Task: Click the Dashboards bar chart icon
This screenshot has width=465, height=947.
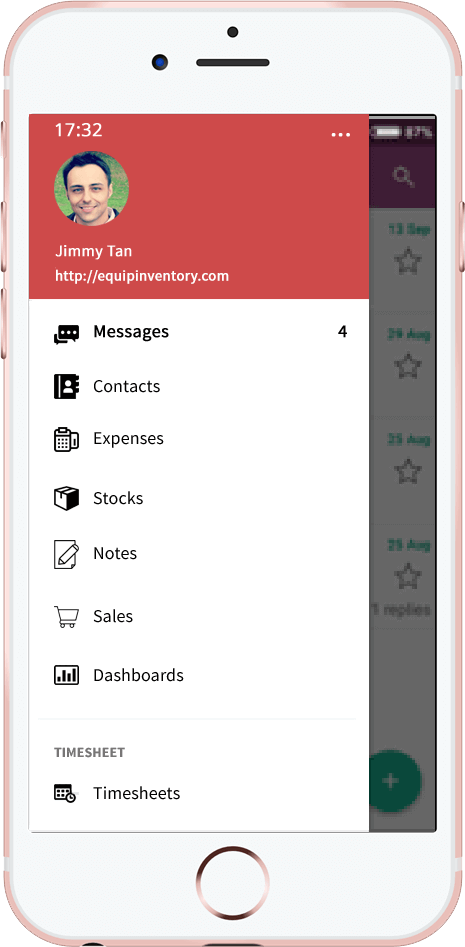Action: click(66, 675)
